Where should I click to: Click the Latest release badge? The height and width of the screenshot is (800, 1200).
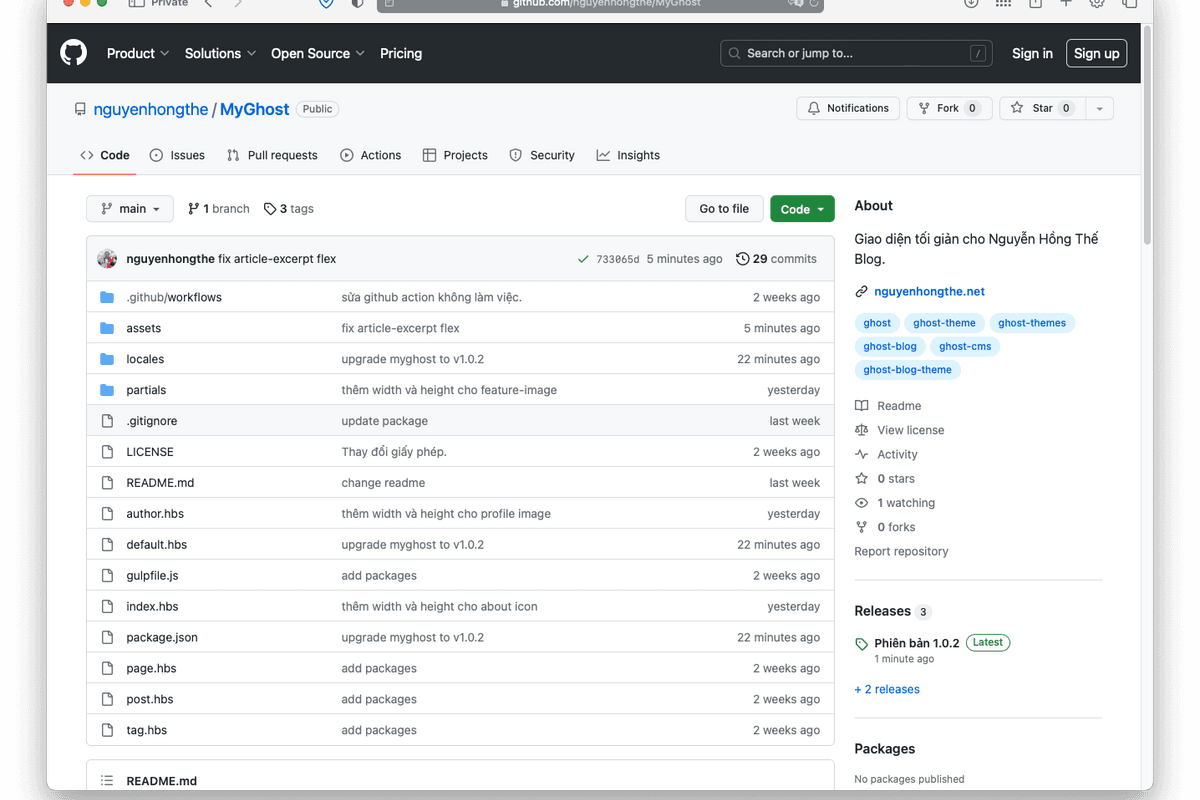point(987,642)
